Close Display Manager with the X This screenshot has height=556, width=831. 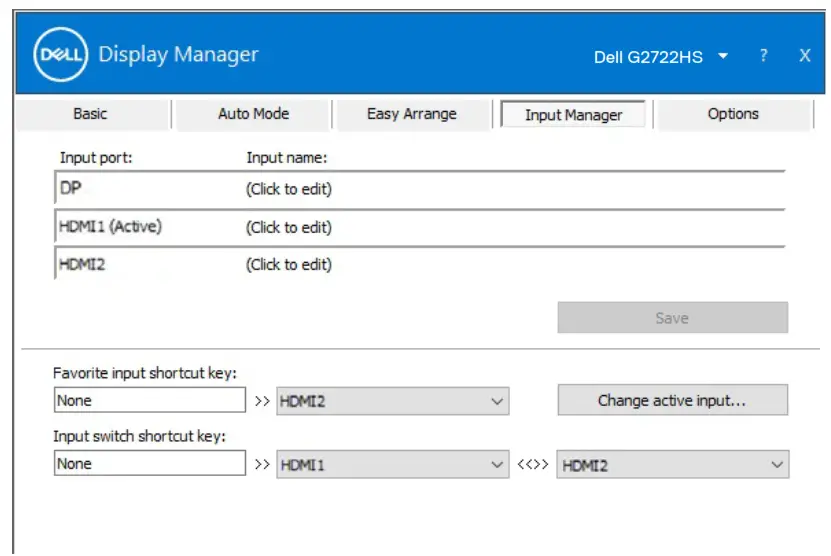(805, 55)
